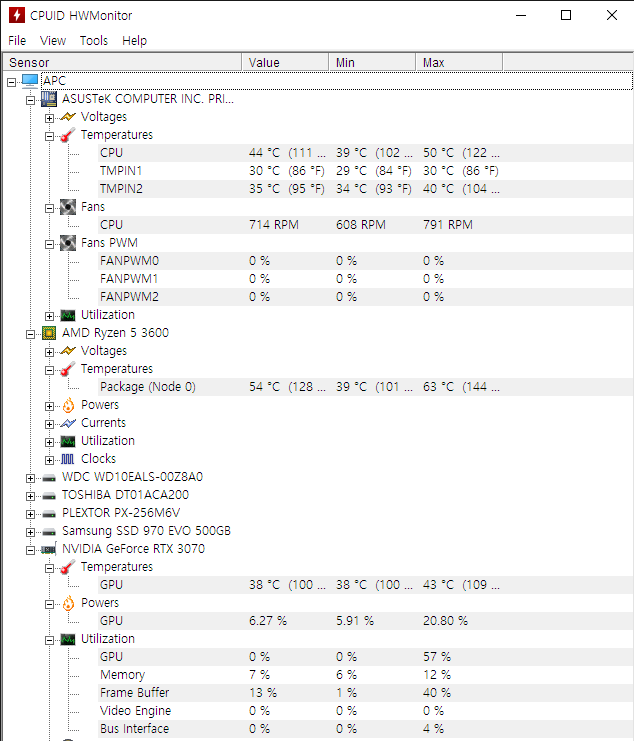Click the HWMonitor lightning bolt app icon
This screenshot has width=634, height=741.
click(x=17, y=15)
